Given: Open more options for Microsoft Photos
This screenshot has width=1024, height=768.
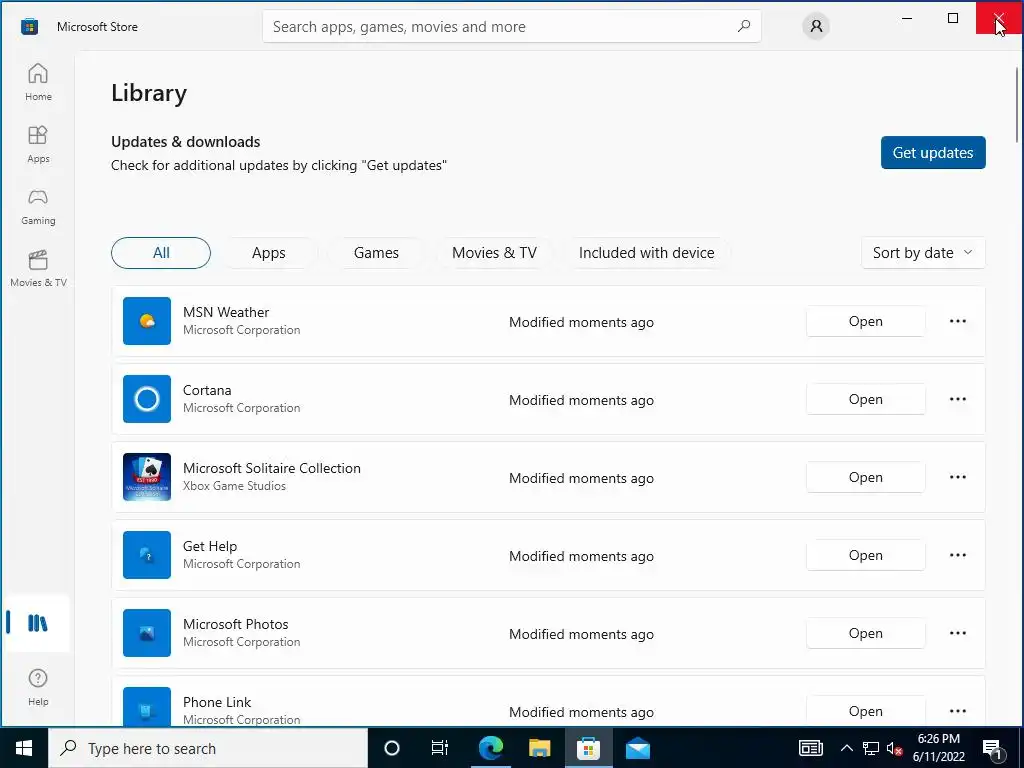Looking at the screenshot, I should [957, 633].
